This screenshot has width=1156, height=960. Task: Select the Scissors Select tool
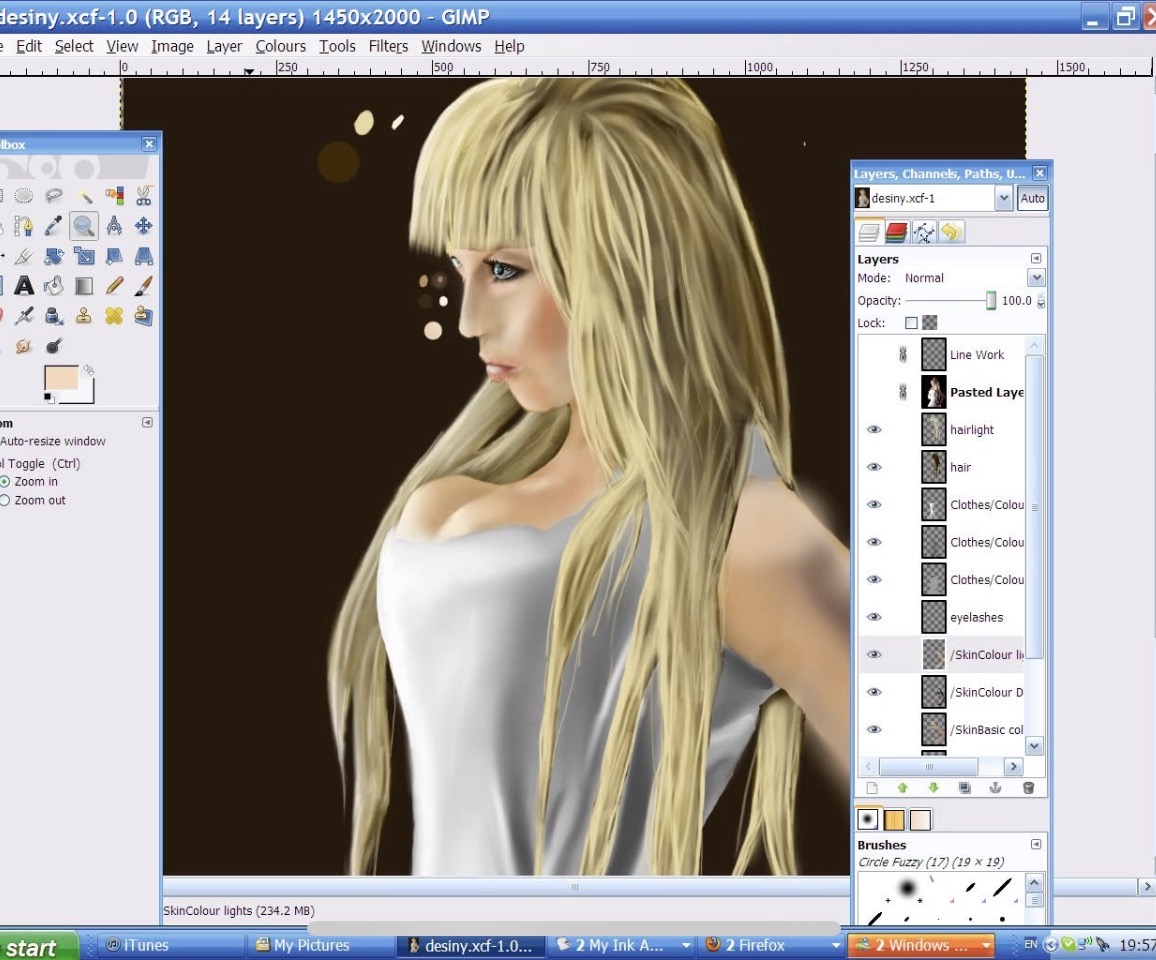[144, 195]
